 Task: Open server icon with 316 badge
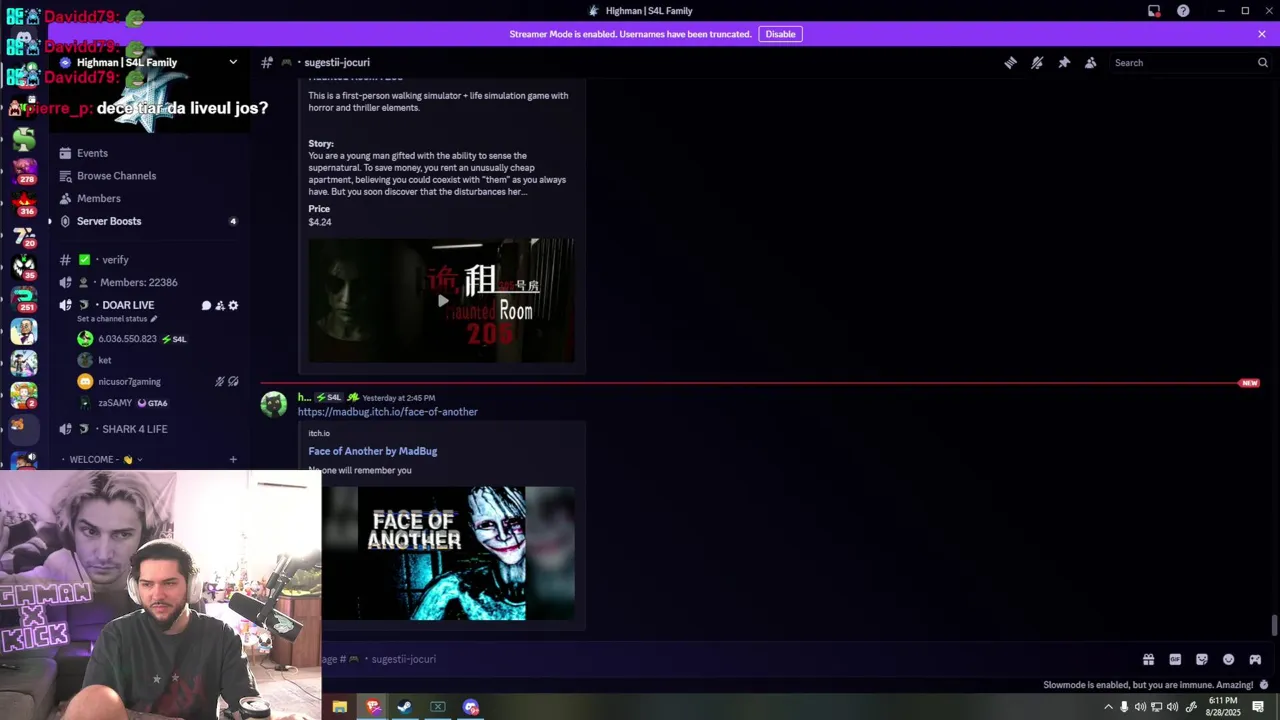pos(24,202)
